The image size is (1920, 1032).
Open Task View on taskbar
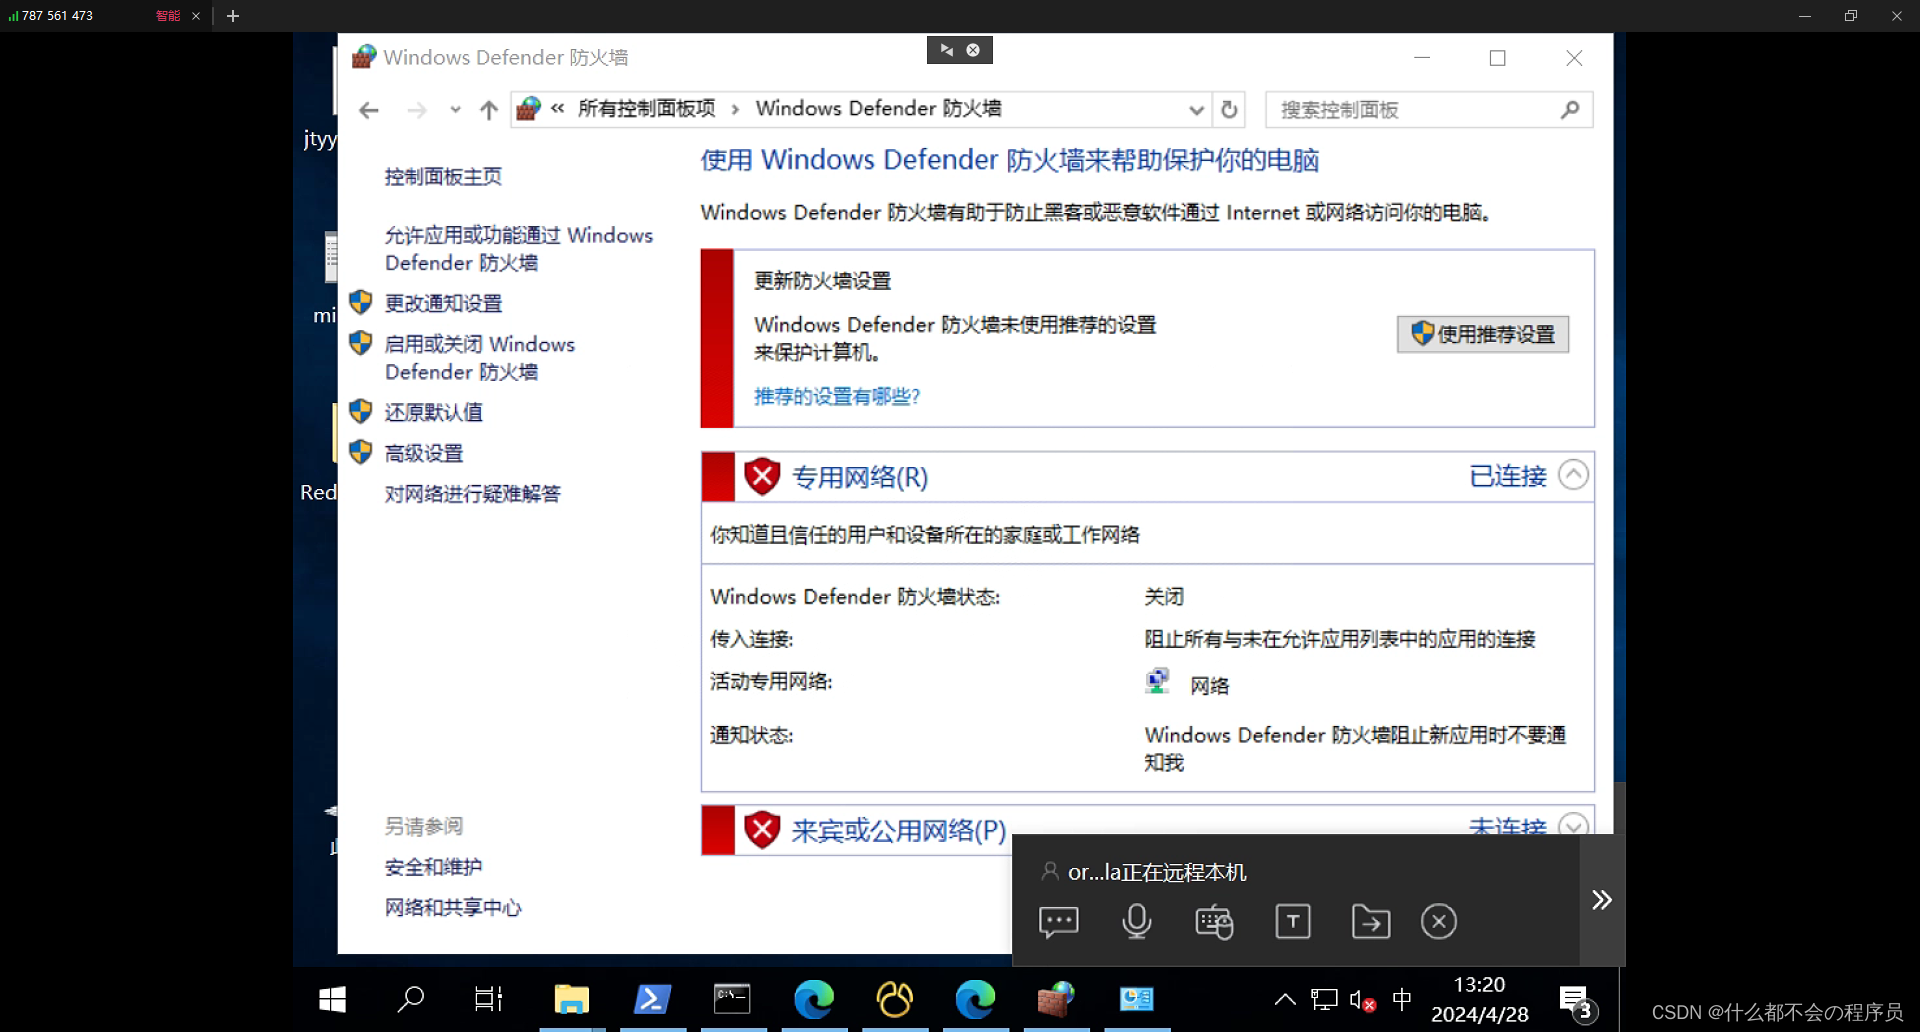489,999
